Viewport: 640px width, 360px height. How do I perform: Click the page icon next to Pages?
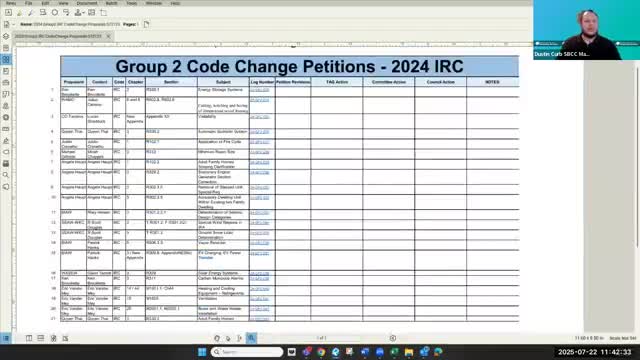(x=147, y=24)
